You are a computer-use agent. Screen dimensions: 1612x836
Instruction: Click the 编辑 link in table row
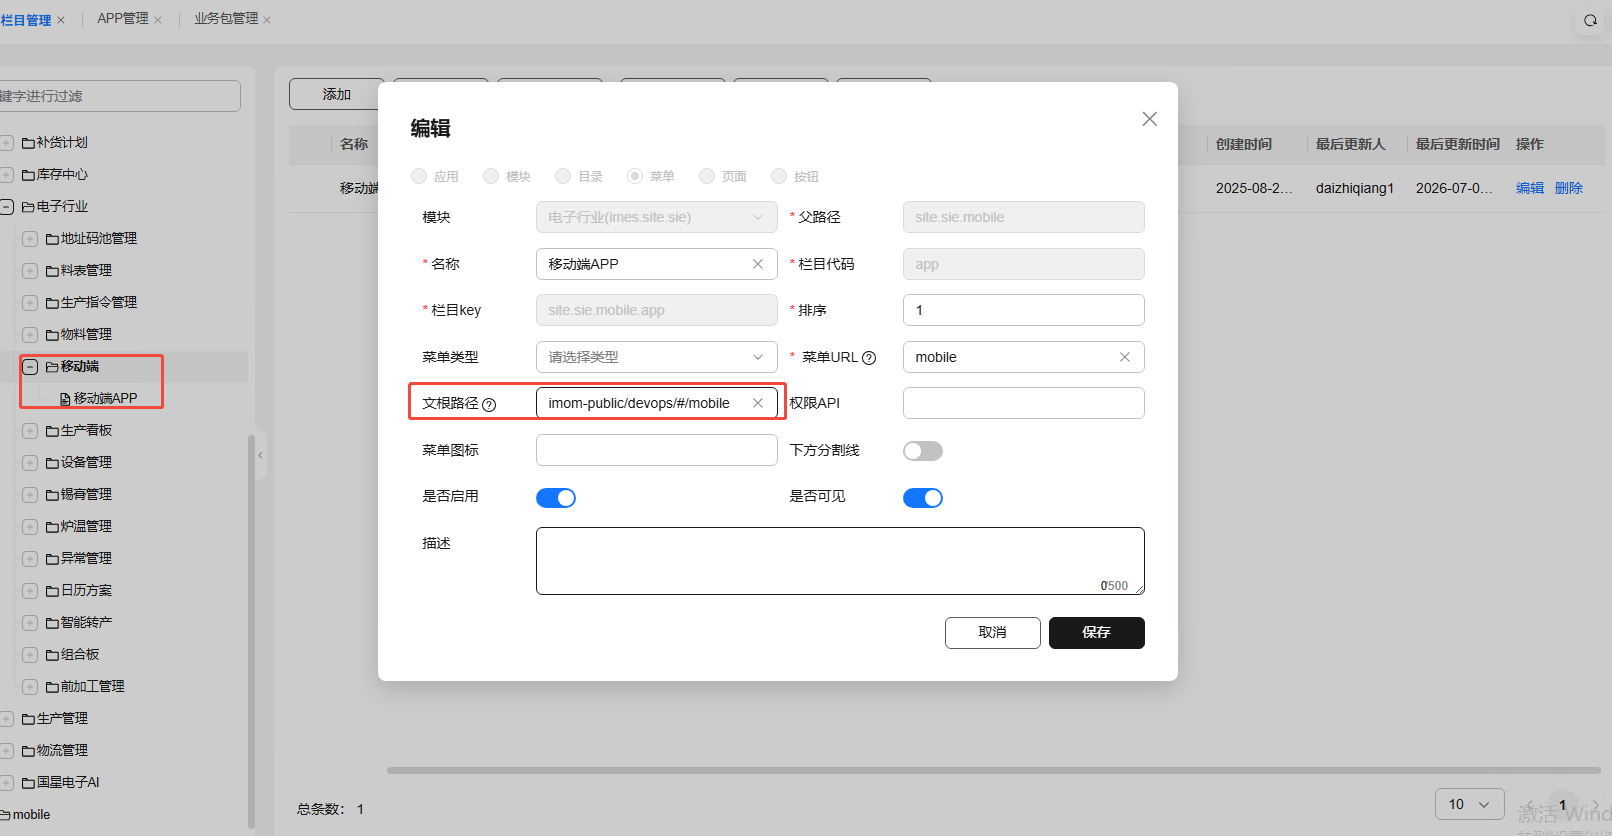pyautogui.click(x=1530, y=188)
